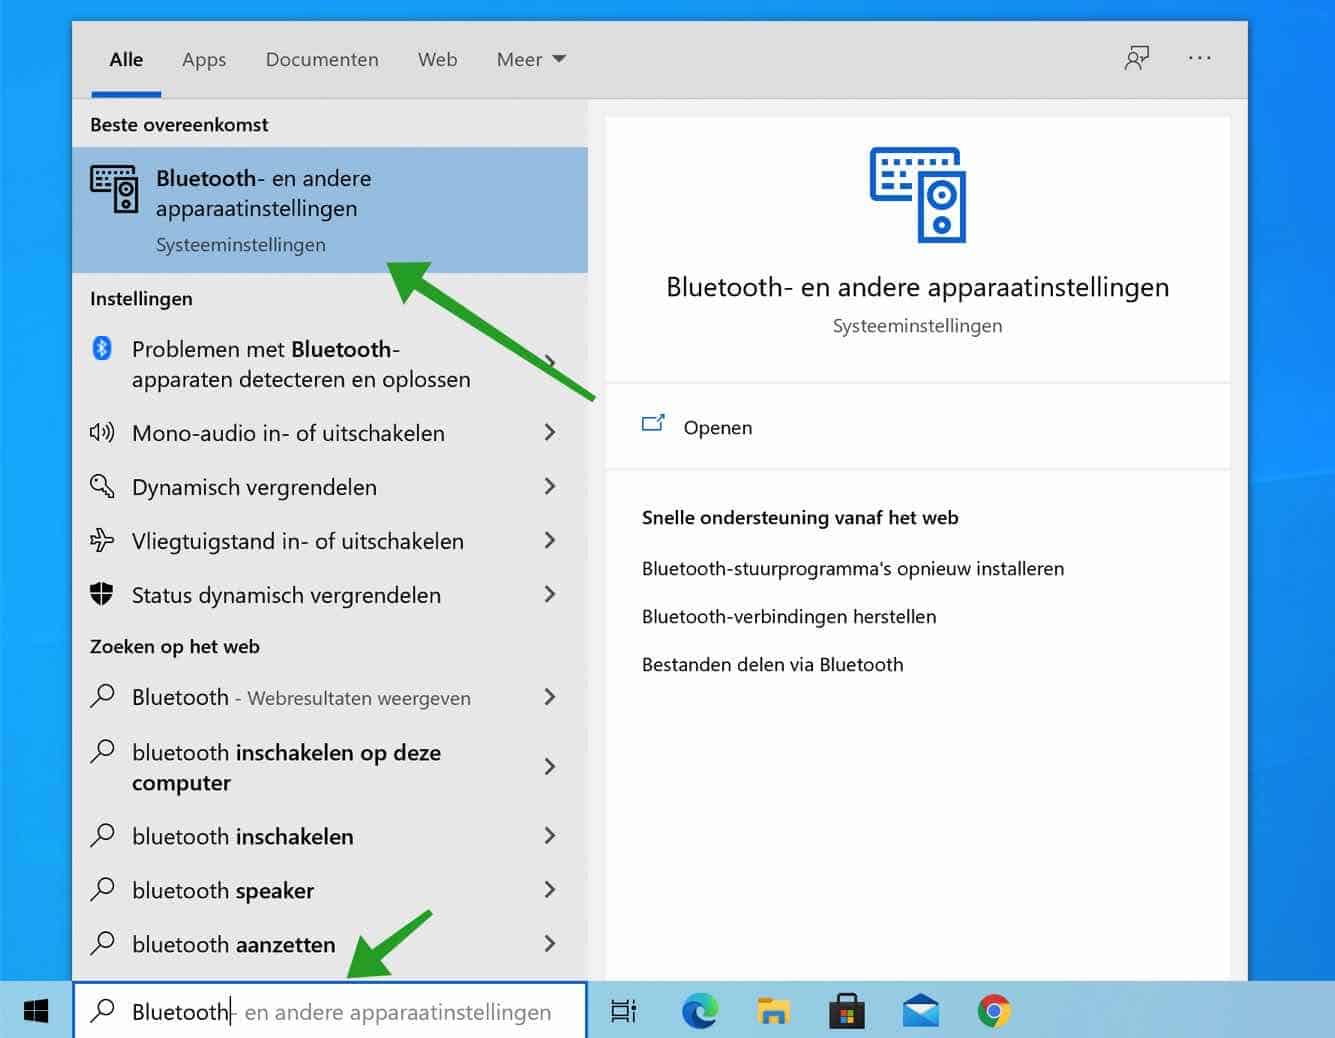Open Bestanden delen via Bluetooth link

[x=772, y=664]
